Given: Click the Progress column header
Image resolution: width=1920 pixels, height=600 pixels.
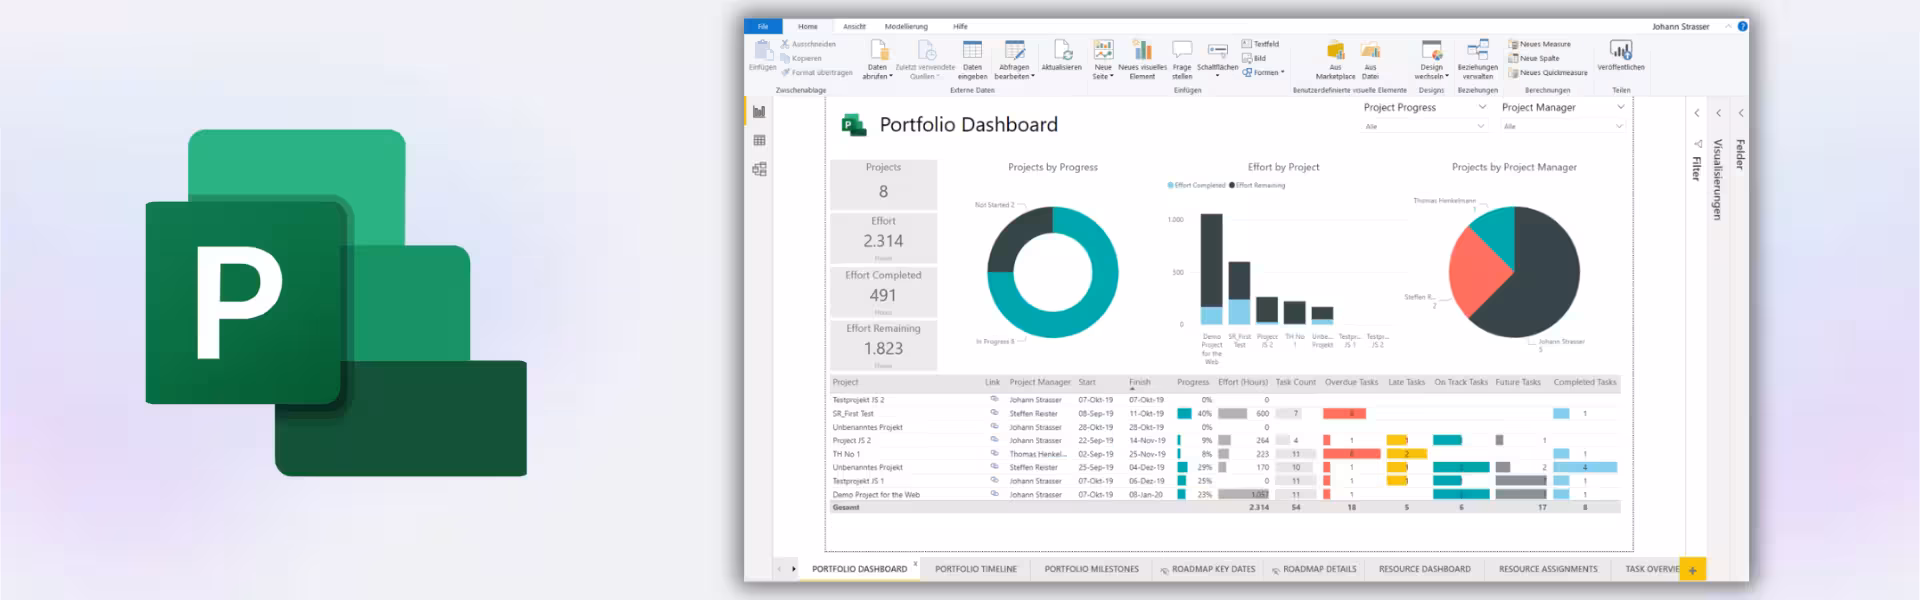Looking at the screenshot, I should tap(1193, 382).
